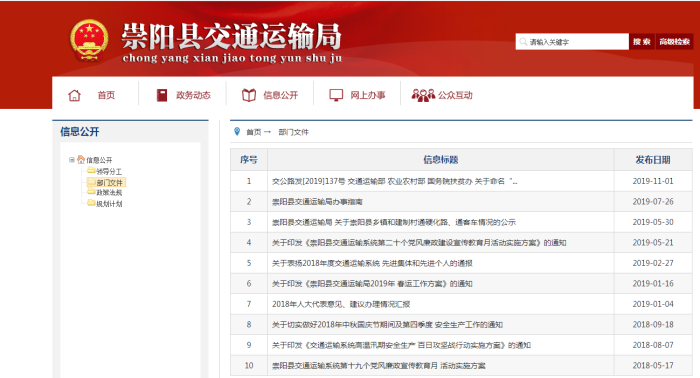This screenshot has width=700, height=378.
Task: Open 公众互动 navigation tab
Action: coord(455,95)
